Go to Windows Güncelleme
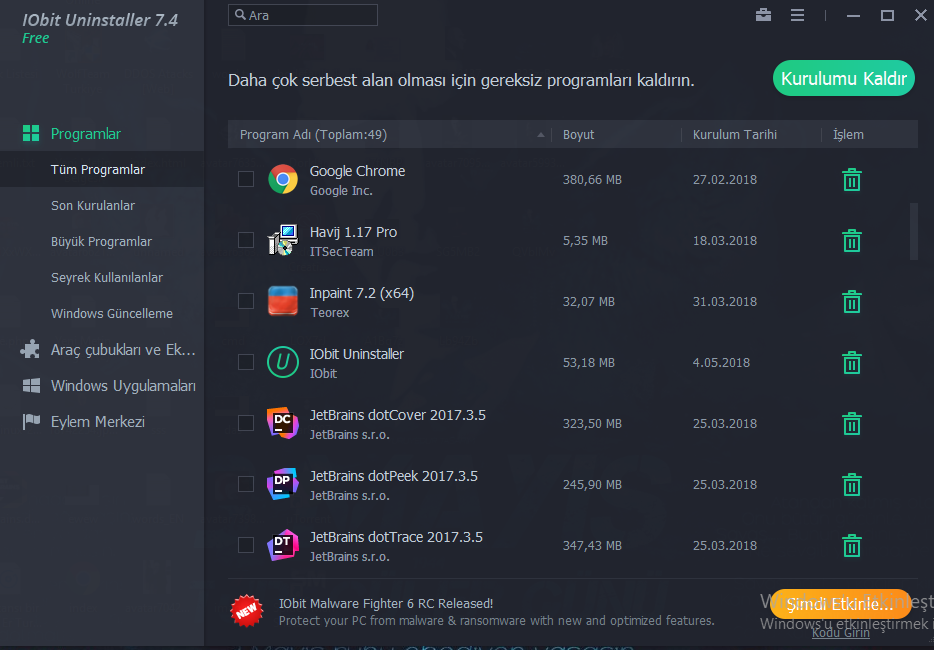 tap(112, 313)
